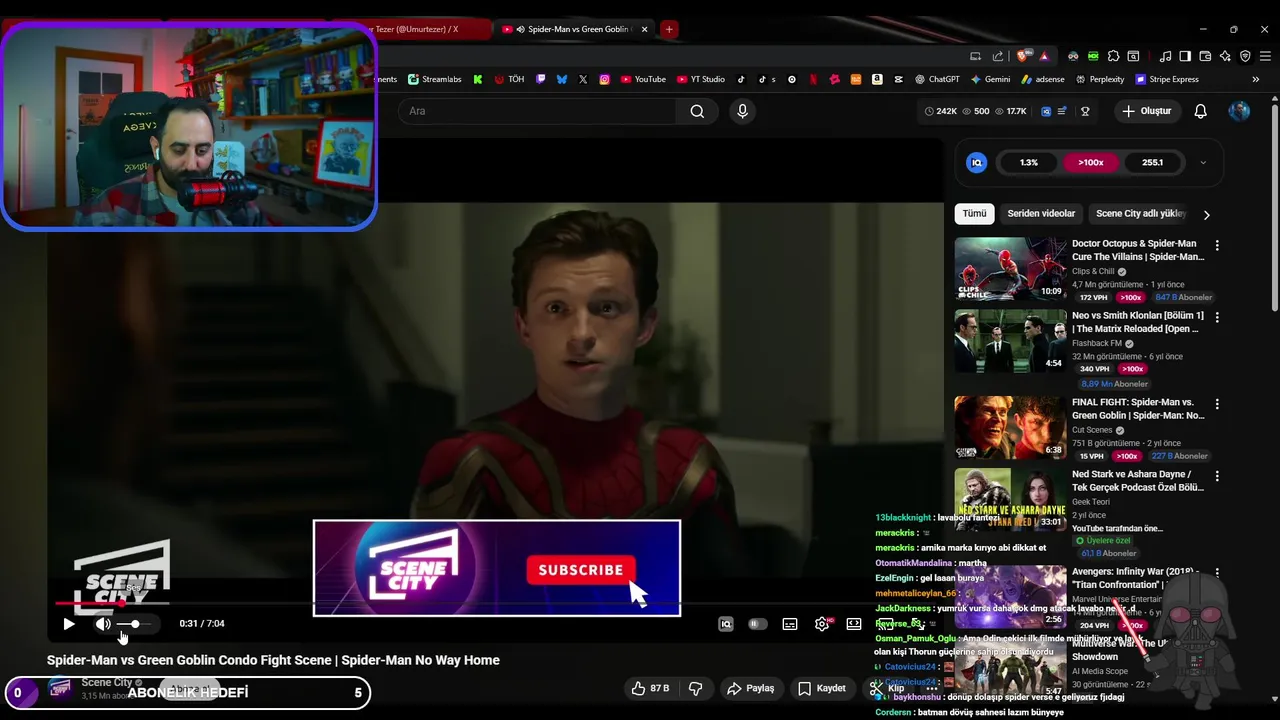Like the video with 87 B thumbs up
The width and height of the screenshot is (1280, 720).
click(x=649, y=688)
